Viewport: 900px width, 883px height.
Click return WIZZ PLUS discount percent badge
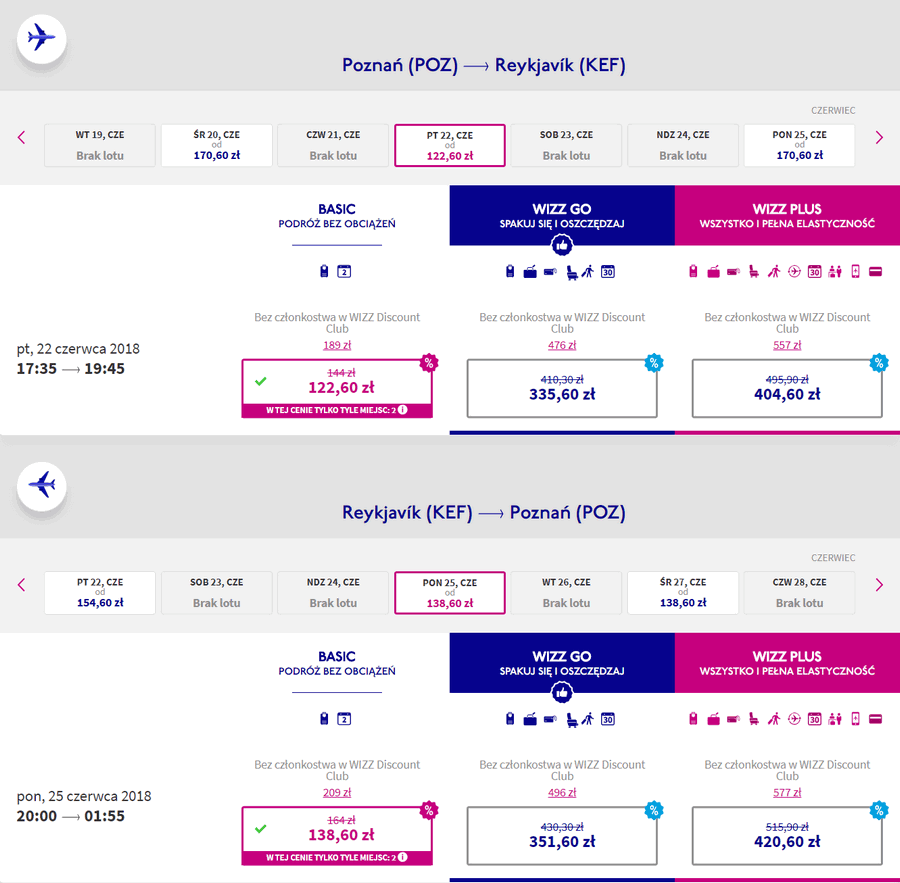pos(879,810)
